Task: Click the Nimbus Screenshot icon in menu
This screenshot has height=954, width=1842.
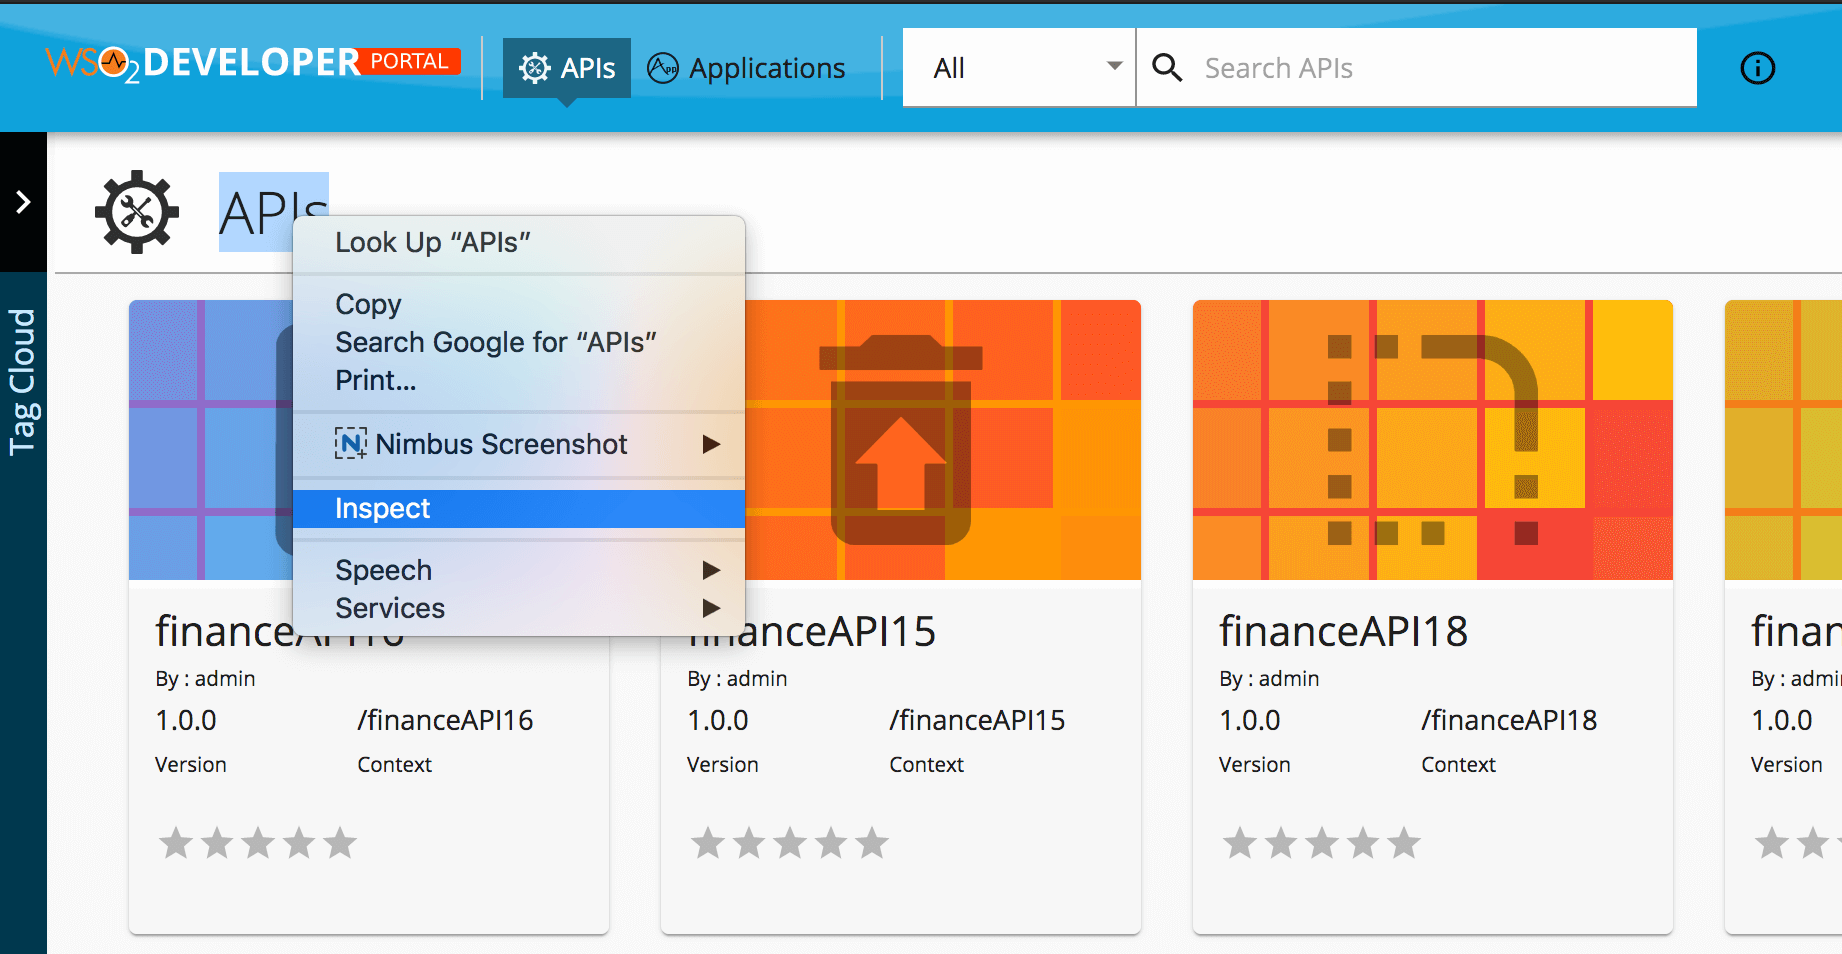Action: pos(350,443)
